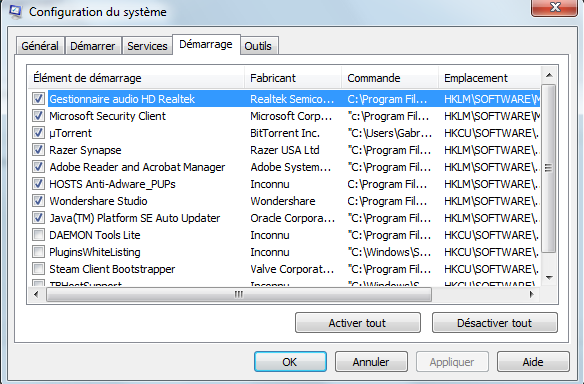Click the Oracle Corpora... manufacturer cell
Screen dimensions: 584x384
pos(292,218)
